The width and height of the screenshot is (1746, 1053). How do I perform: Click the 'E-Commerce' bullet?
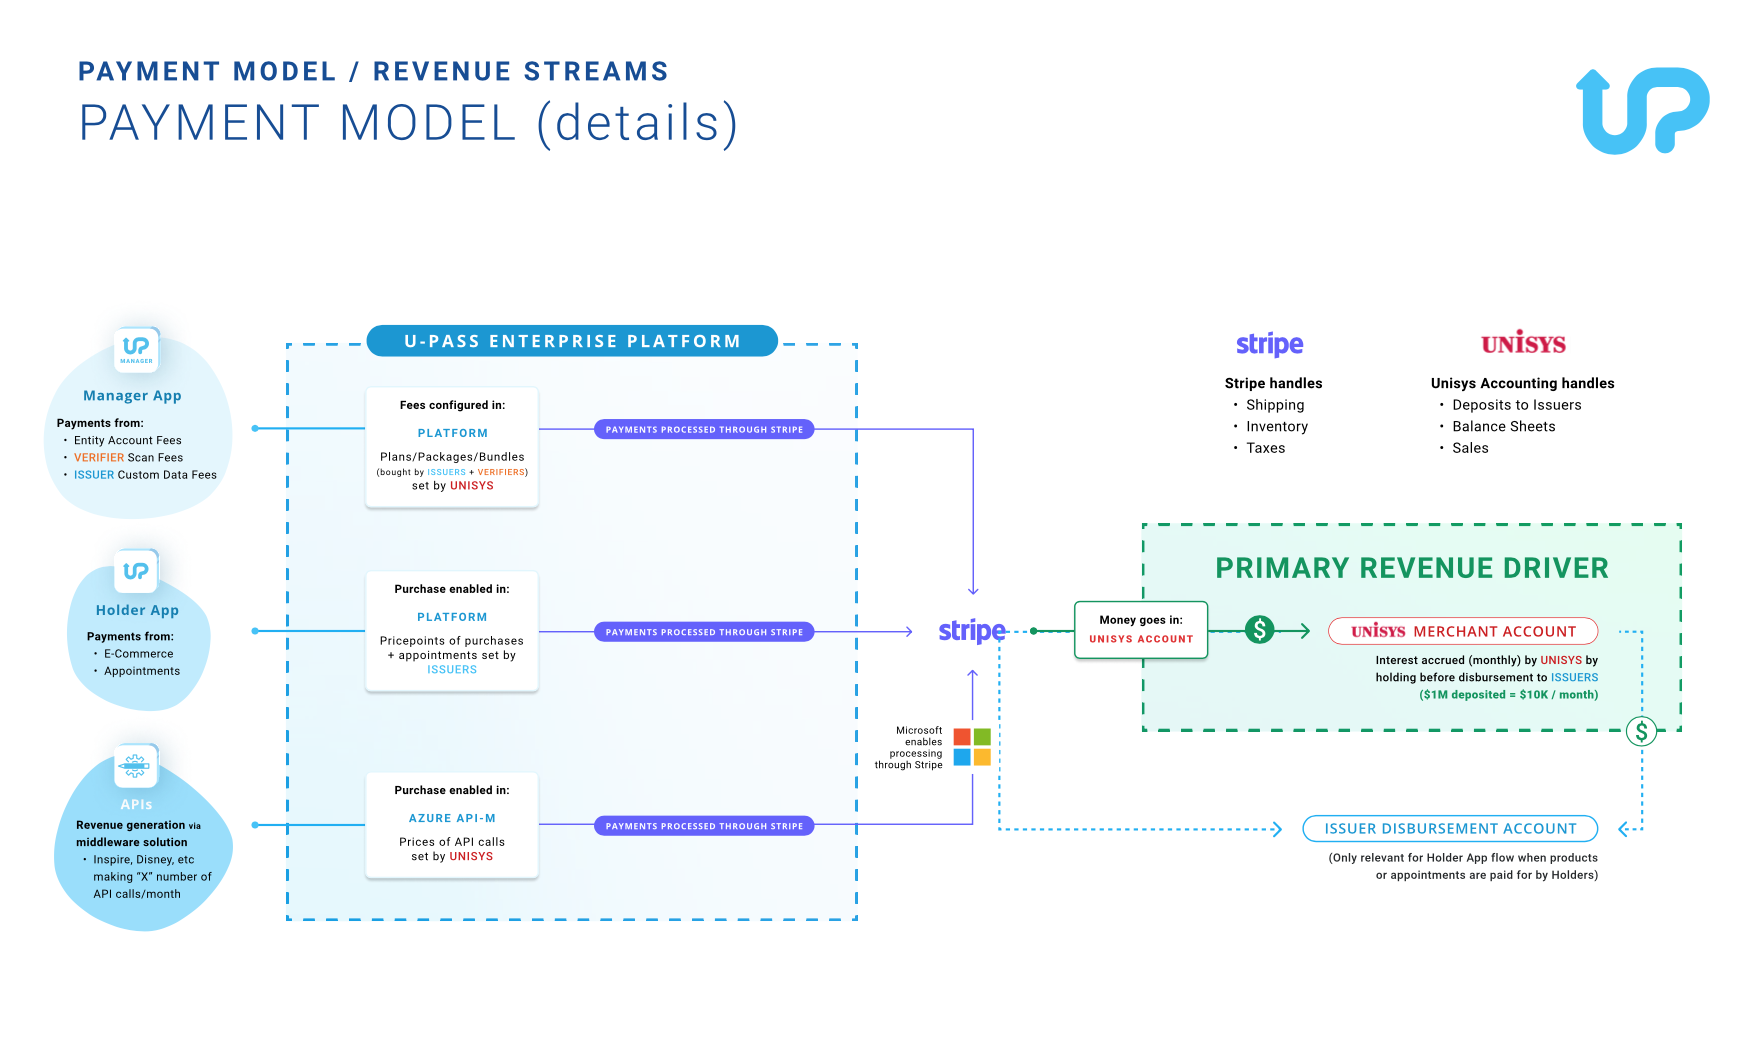[138, 654]
